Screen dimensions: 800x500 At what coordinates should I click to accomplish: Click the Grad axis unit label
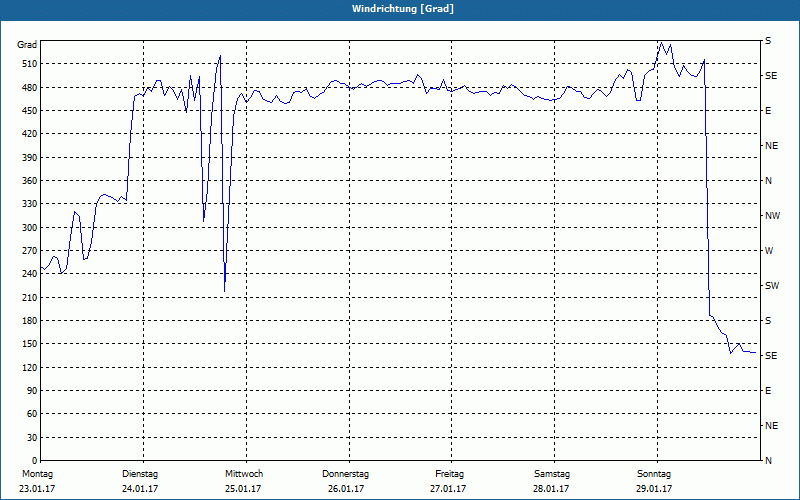27,45
